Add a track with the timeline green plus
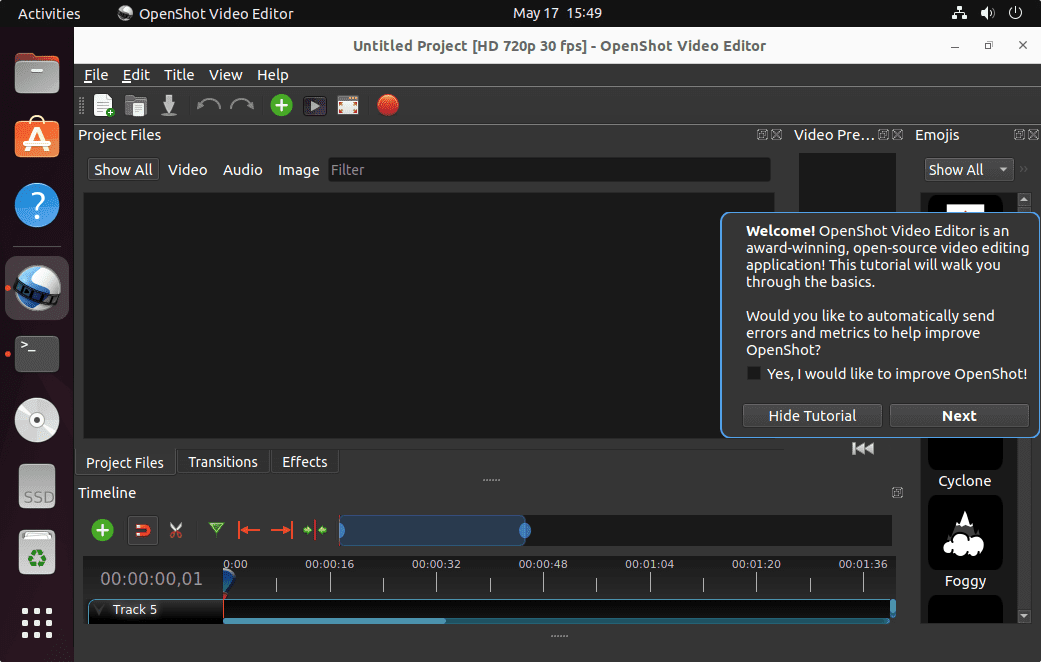The height and width of the screenshot is (662, 1041). pyautogui.click(x=102, y=530)
